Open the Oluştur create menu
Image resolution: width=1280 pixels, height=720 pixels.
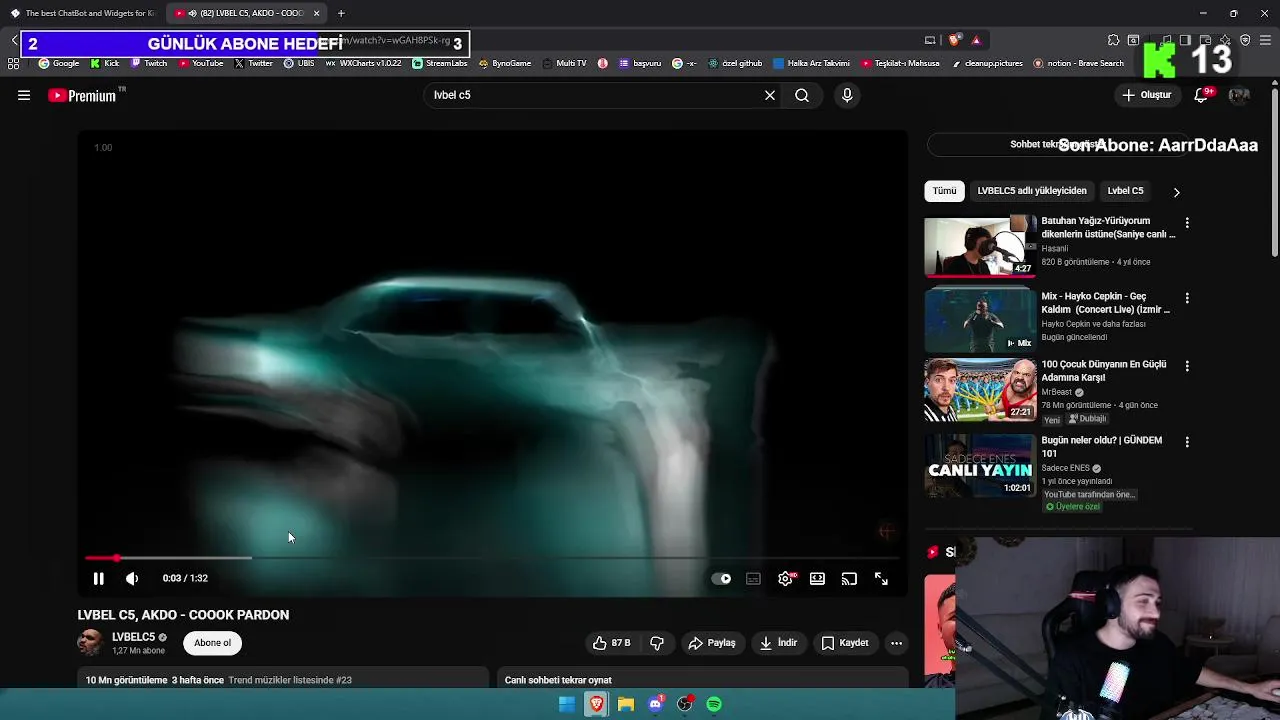click(1147, 95)
